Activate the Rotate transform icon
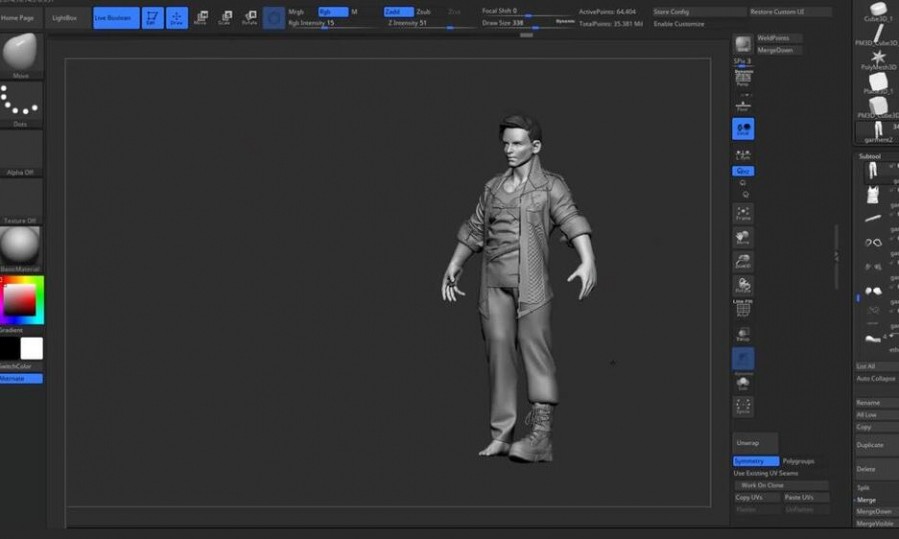The image size is (899, 539). point(249,18)
